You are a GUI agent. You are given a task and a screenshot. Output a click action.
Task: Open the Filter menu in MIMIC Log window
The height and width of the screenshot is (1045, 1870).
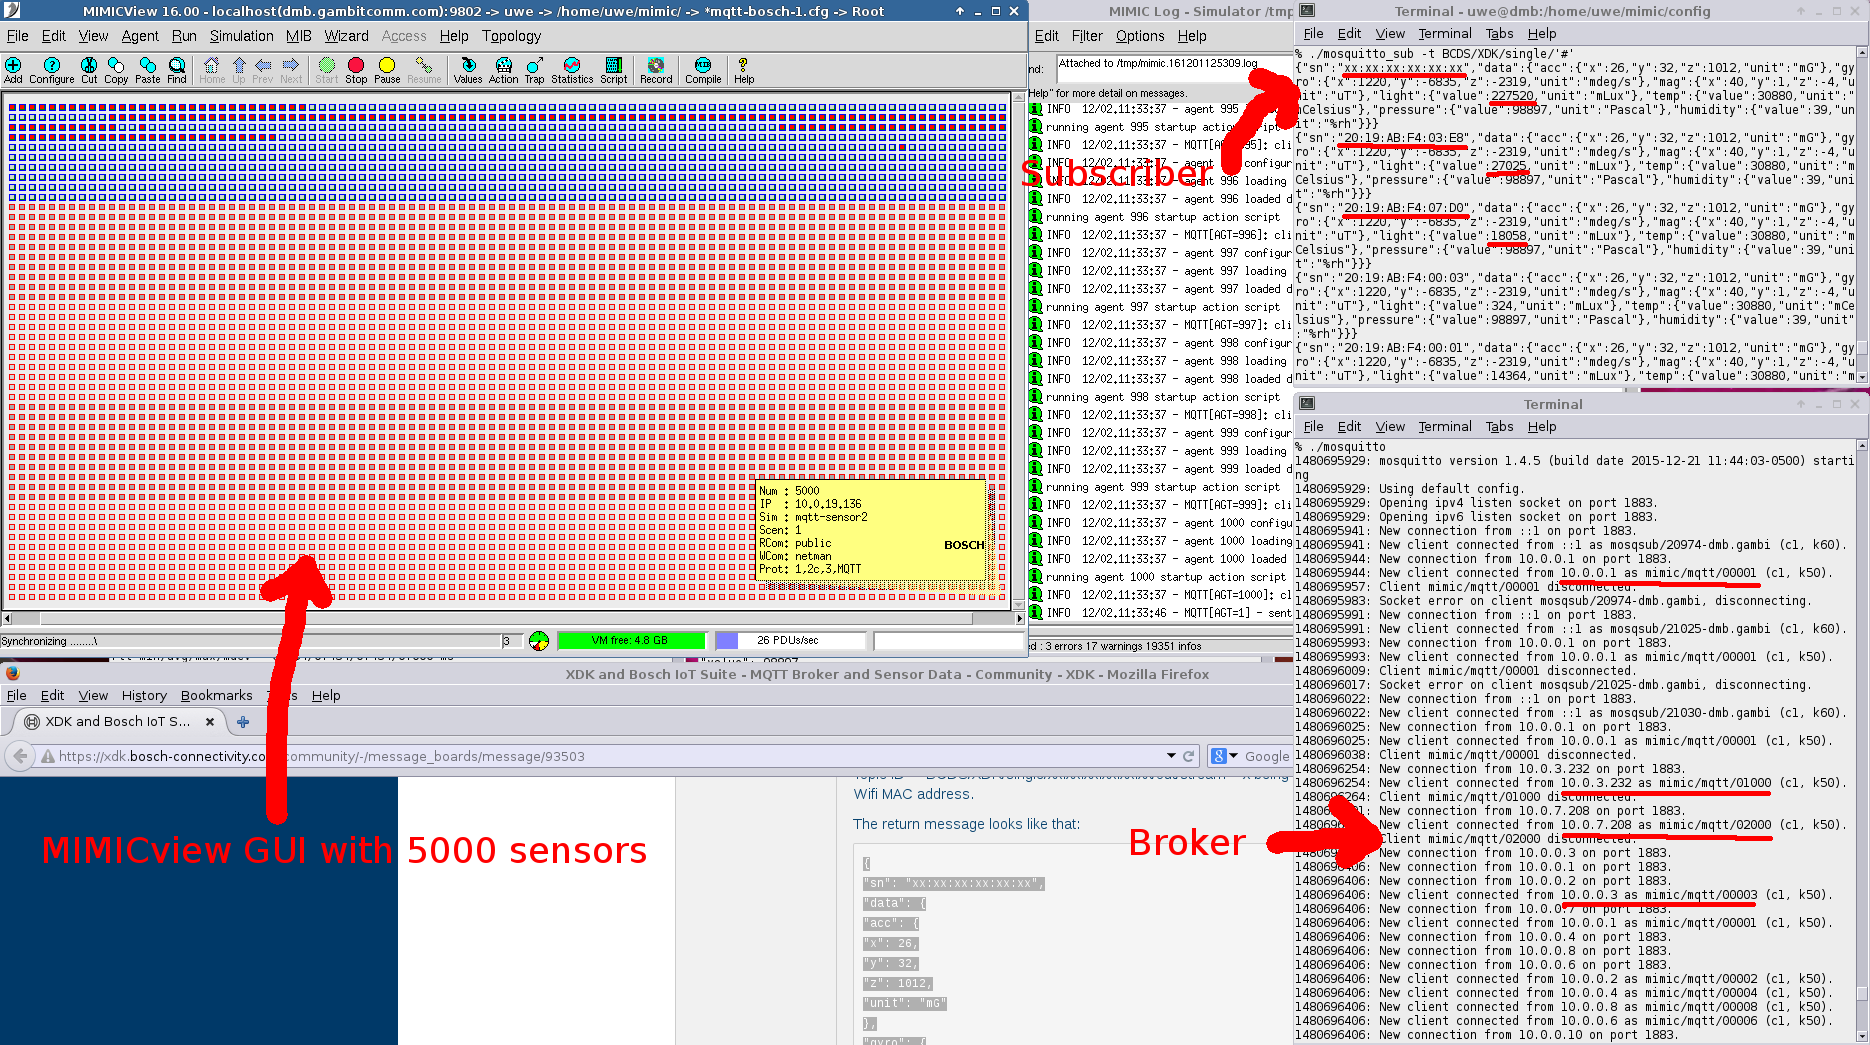[x=1087, y=36]
